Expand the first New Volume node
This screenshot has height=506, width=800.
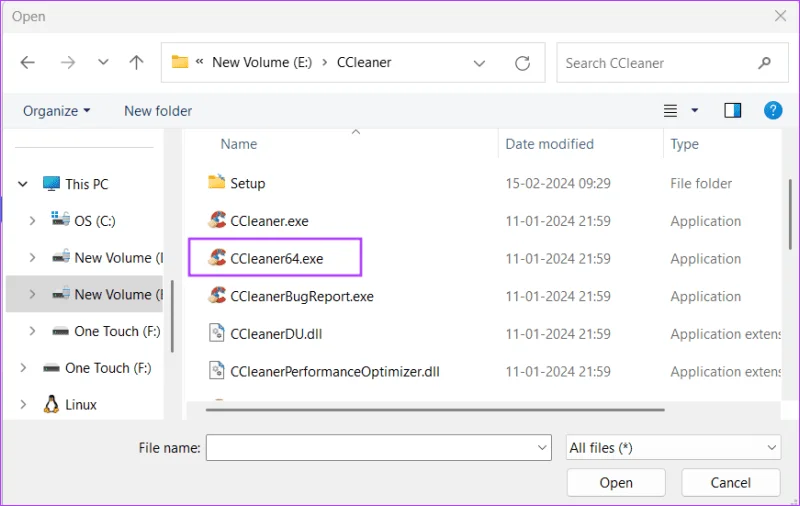click(32, 258)
